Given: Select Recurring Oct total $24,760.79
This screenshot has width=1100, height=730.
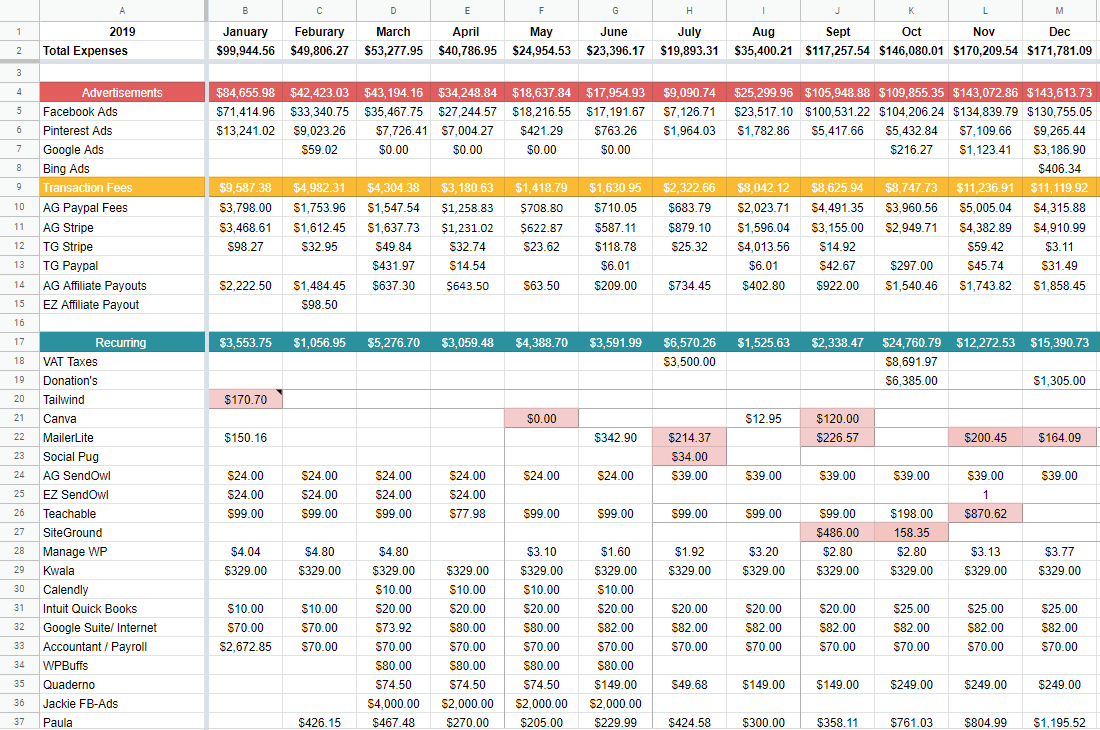Looking at the screenshot, I should [x=911, y=342].
